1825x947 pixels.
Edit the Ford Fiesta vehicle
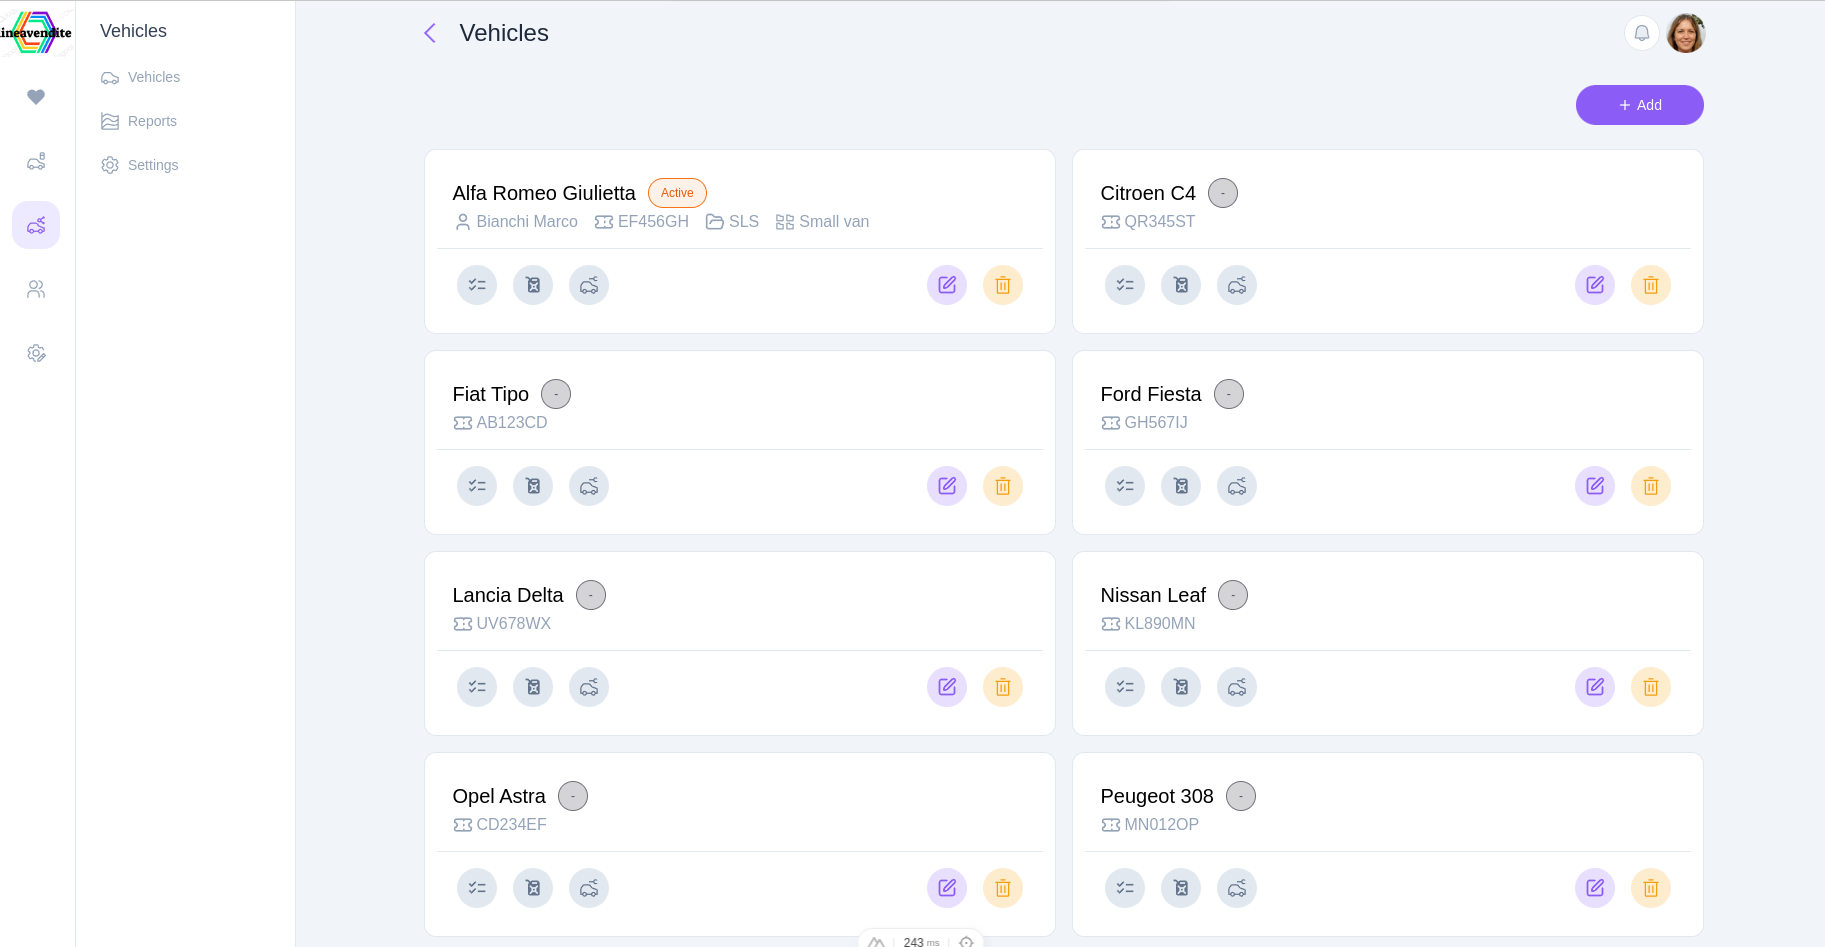point(1595,486)
